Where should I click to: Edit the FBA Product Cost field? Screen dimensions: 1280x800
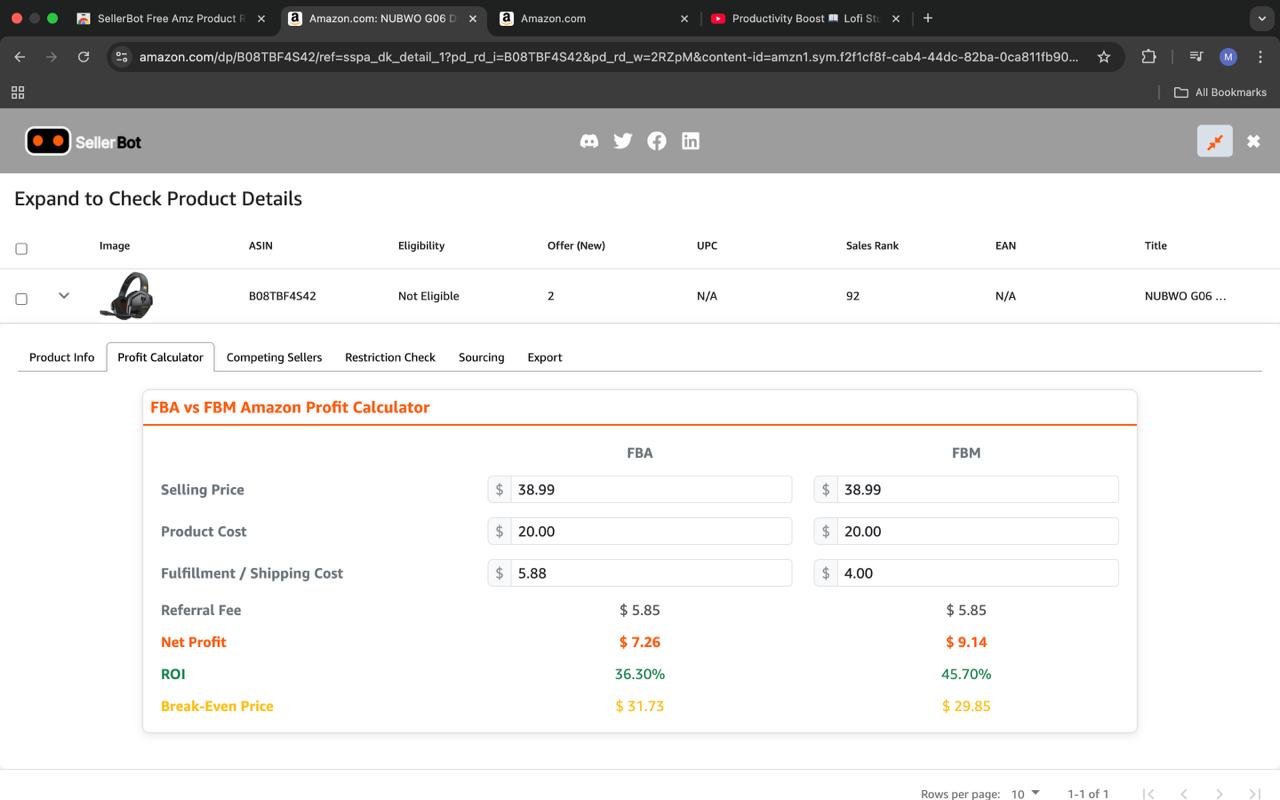pyautogui.click(x=651, y=531)
